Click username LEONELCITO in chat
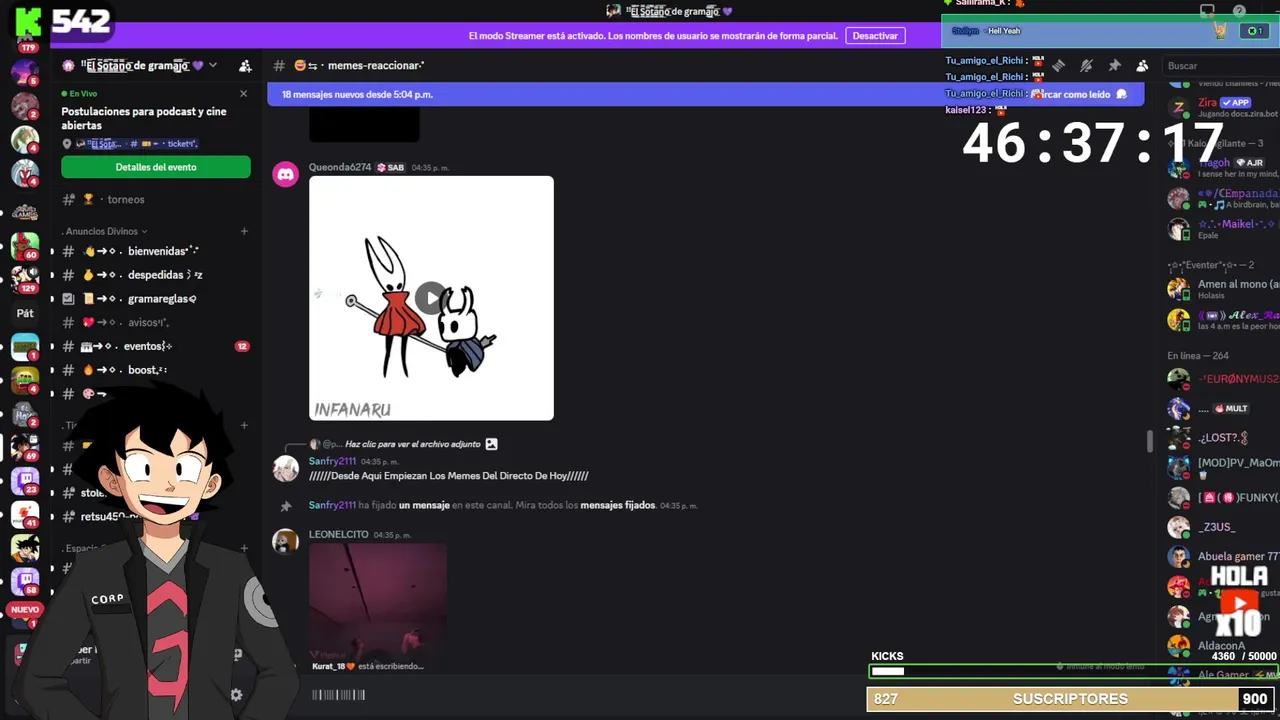 click(x=339, y=535)
